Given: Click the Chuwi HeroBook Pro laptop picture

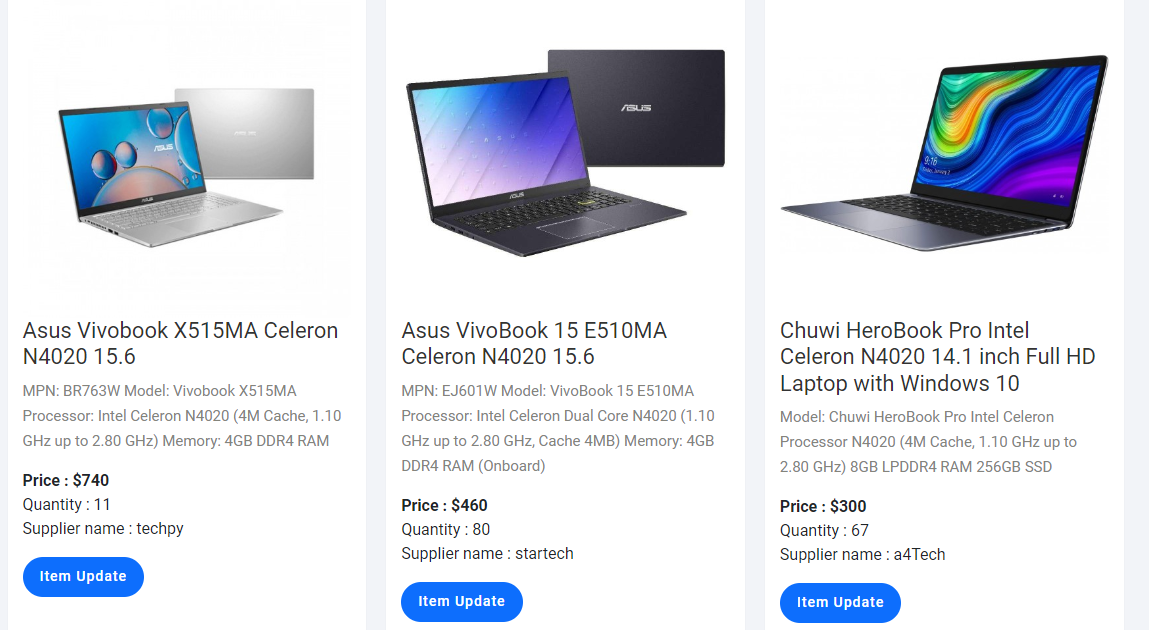Looking at the screenshot, I should point(944,153).
